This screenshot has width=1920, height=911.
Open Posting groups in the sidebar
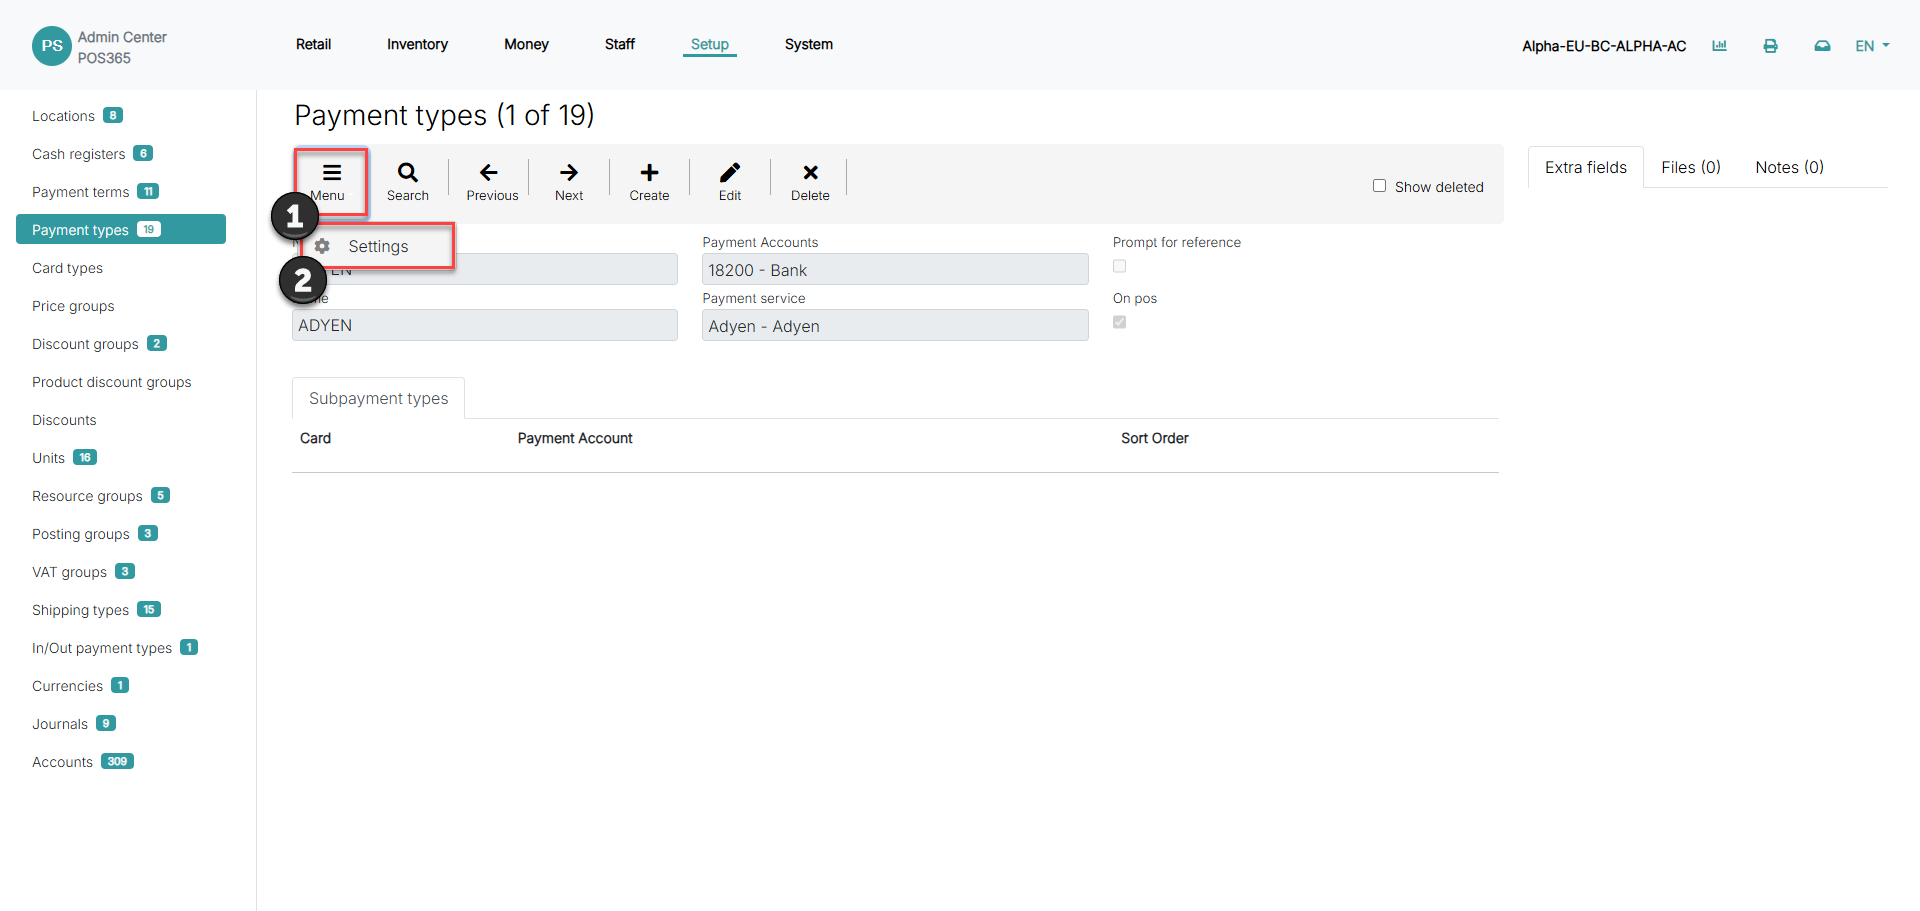pos(81,534)
